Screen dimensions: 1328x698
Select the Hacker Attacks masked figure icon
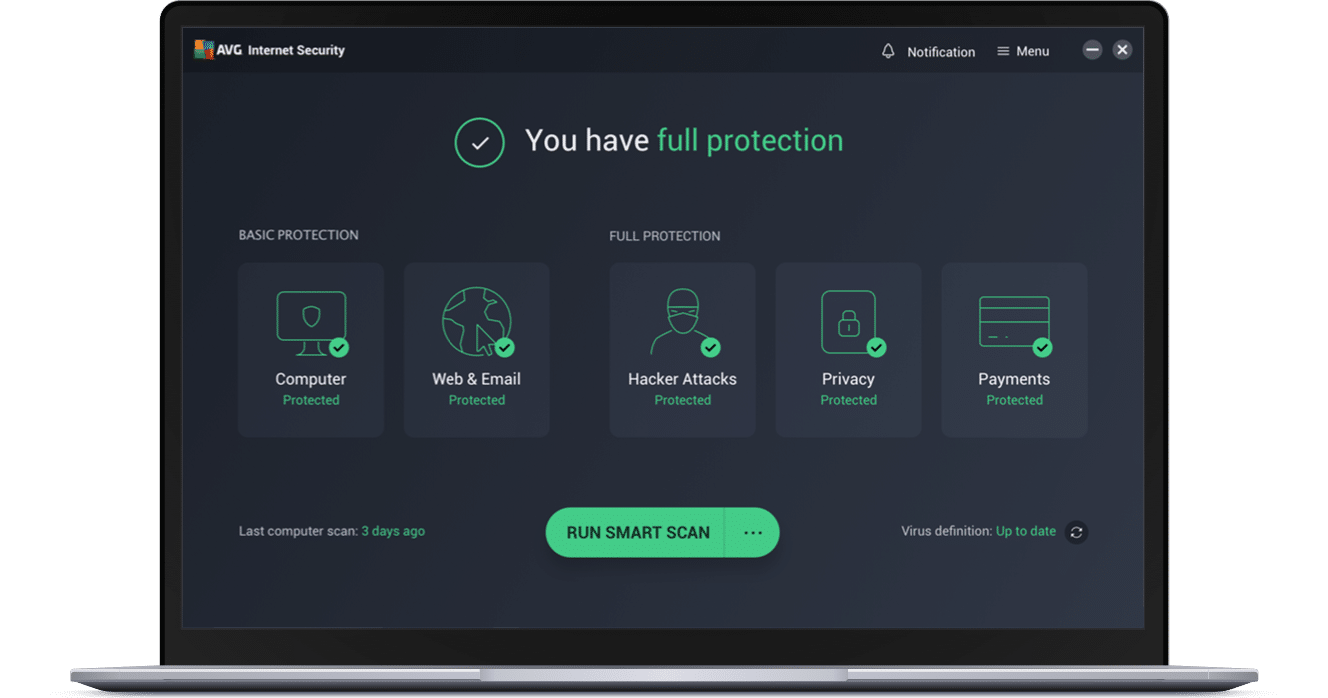tap(683, 322)
